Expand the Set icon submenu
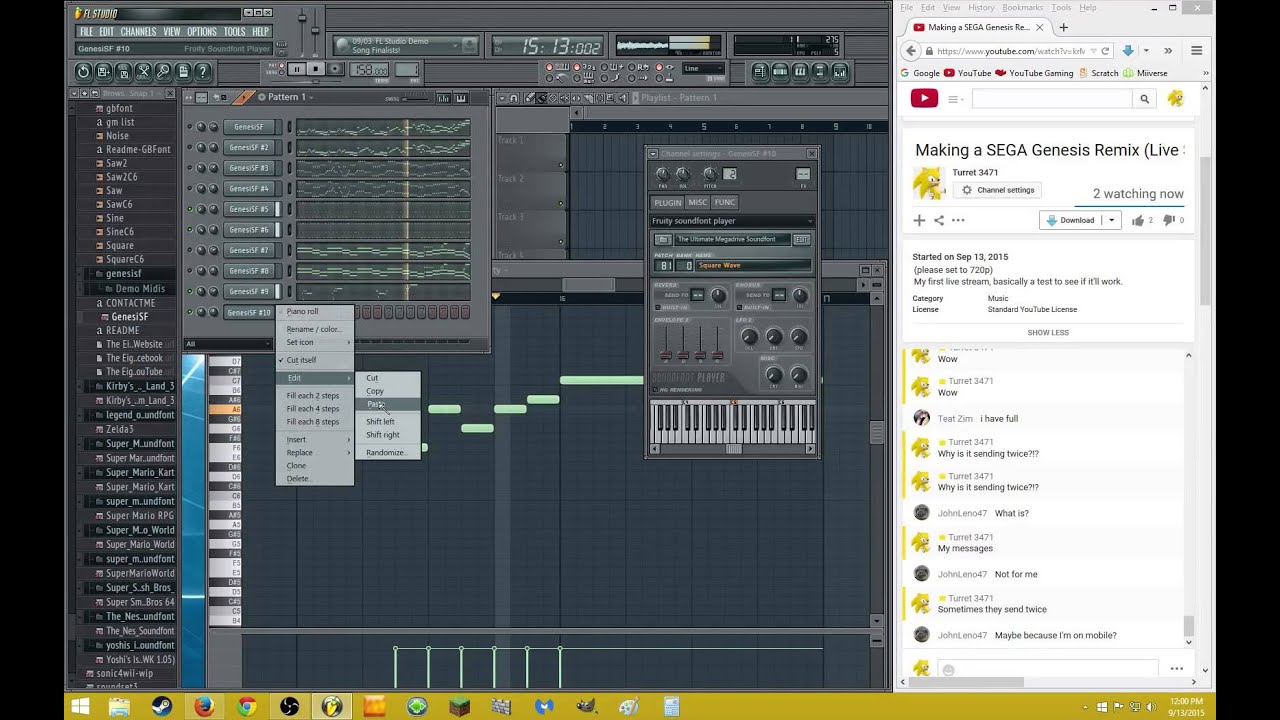1280x720 pixels. 314,342
